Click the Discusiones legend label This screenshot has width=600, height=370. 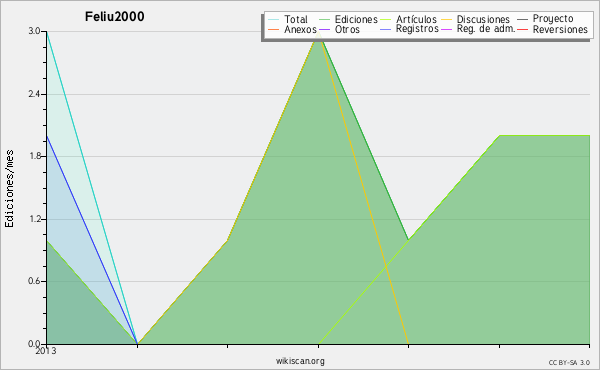(x=483, y=19)
